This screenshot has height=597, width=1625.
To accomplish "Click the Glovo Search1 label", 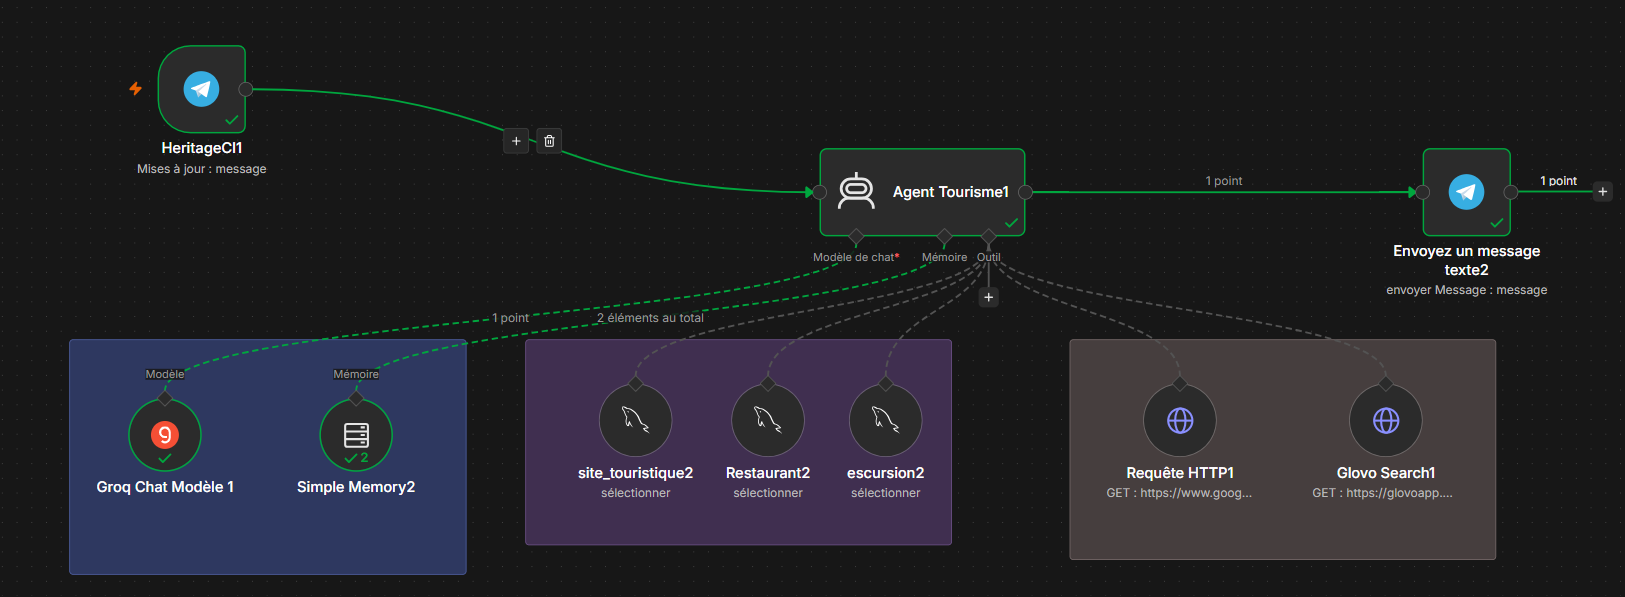I will pyautogui.click(x=1386, y=473).
